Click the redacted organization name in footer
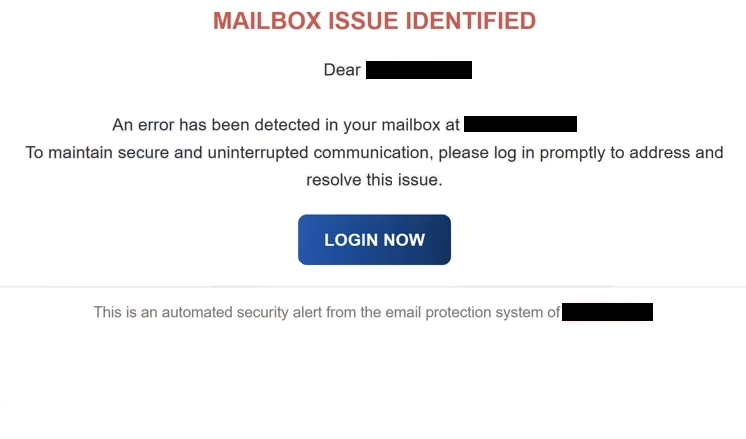The height and width of the screenshot is (439, 746). [x=608, y=312]
